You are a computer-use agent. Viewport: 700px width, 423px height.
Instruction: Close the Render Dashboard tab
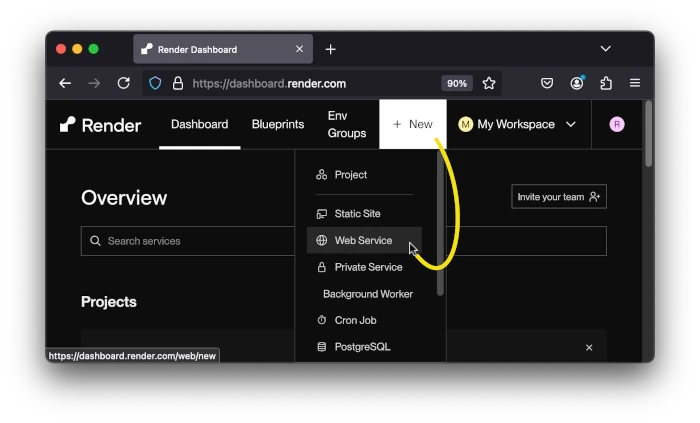[x=300, y=49]
